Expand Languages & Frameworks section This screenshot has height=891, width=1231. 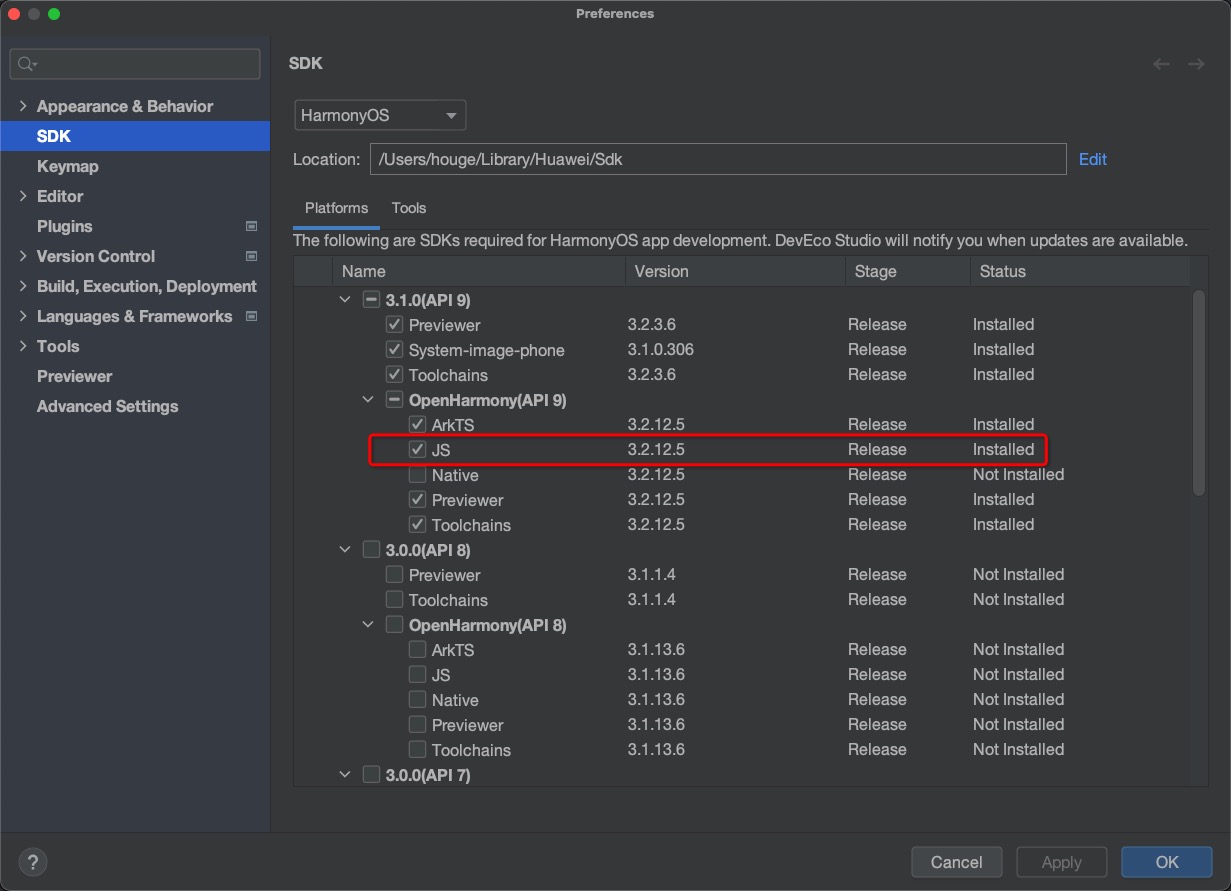[x=23, y=316]
